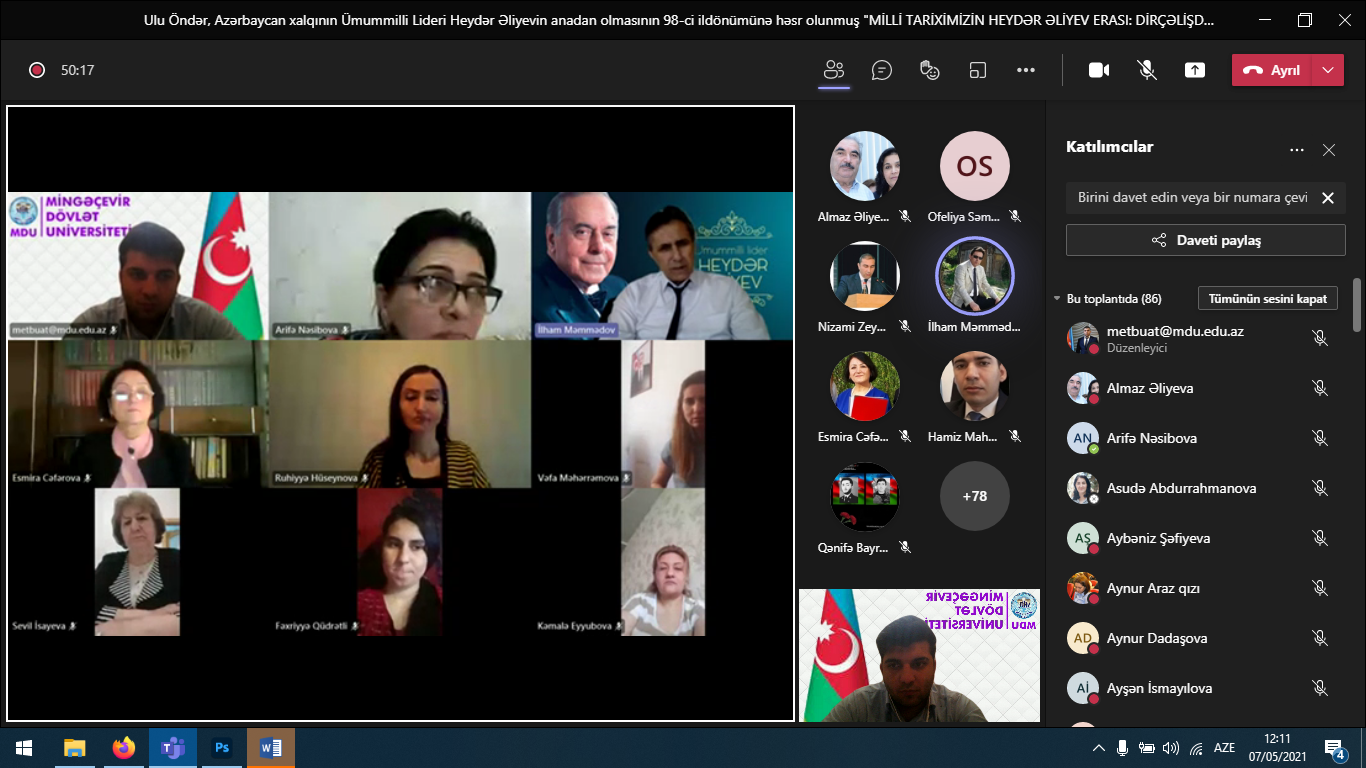Click the 'Daveti paylaş' button
Screen dimensions: 1366x768
[1205, 240]
